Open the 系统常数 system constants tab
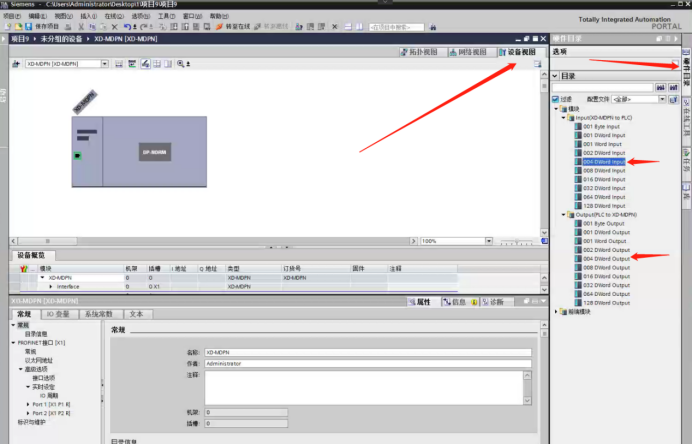Image resolution: width=692 pixels, height=444 pixels. pos(98,314)
